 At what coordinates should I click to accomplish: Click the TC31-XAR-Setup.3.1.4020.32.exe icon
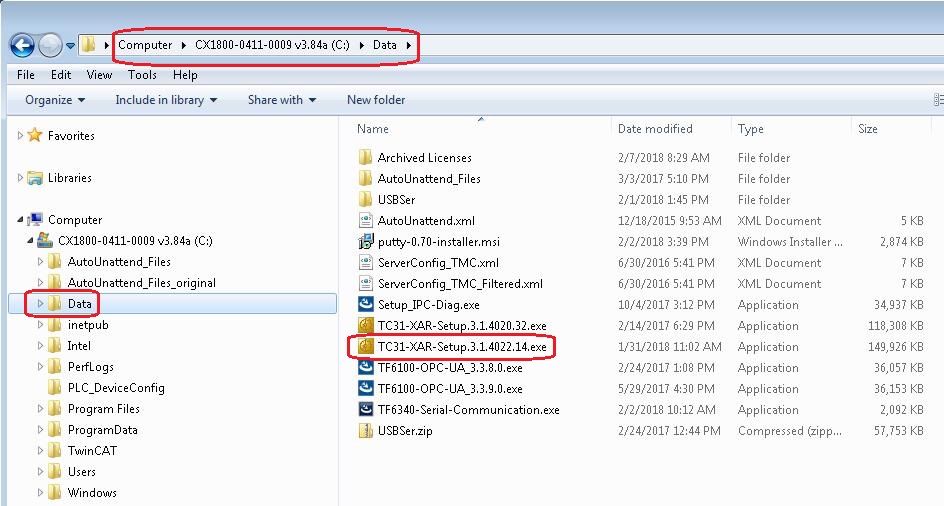click(365, 326)
